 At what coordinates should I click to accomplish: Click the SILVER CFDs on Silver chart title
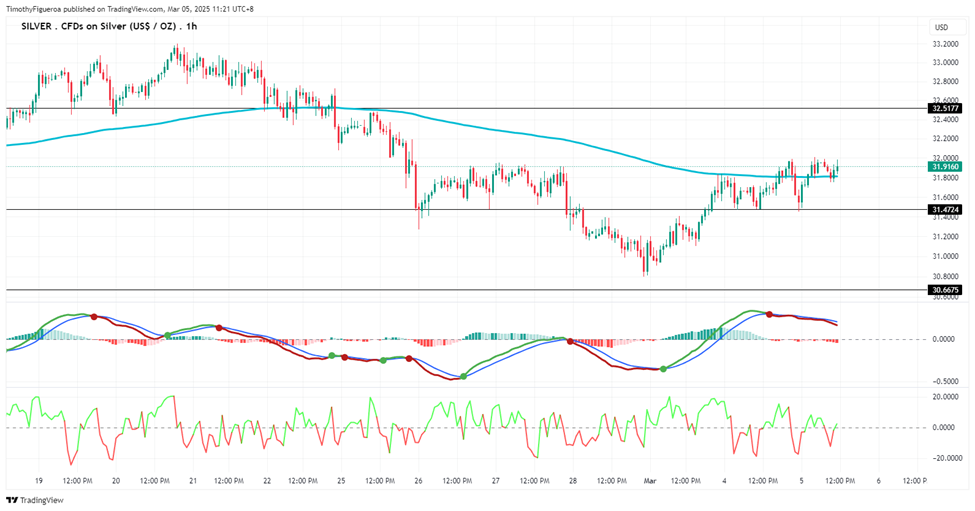(109, 26)
